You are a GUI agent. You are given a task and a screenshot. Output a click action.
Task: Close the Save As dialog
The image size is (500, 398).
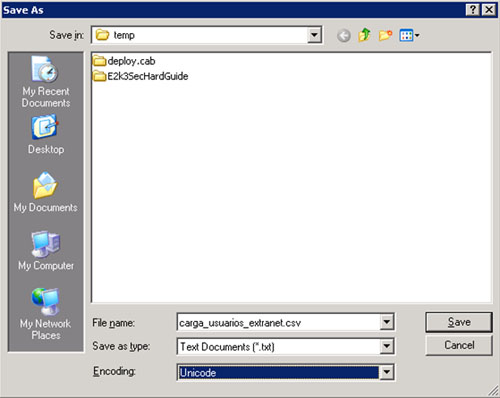[x=489, y=10]
